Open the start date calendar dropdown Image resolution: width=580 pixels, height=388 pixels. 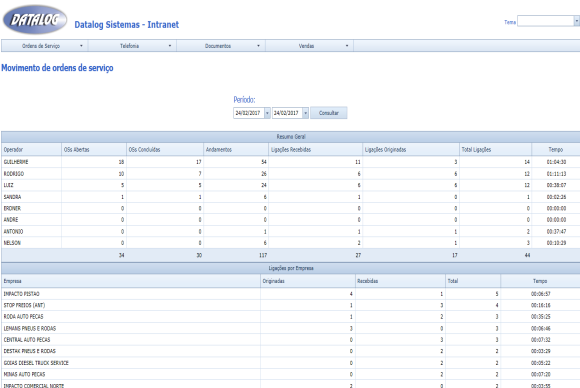pos(267,113)
